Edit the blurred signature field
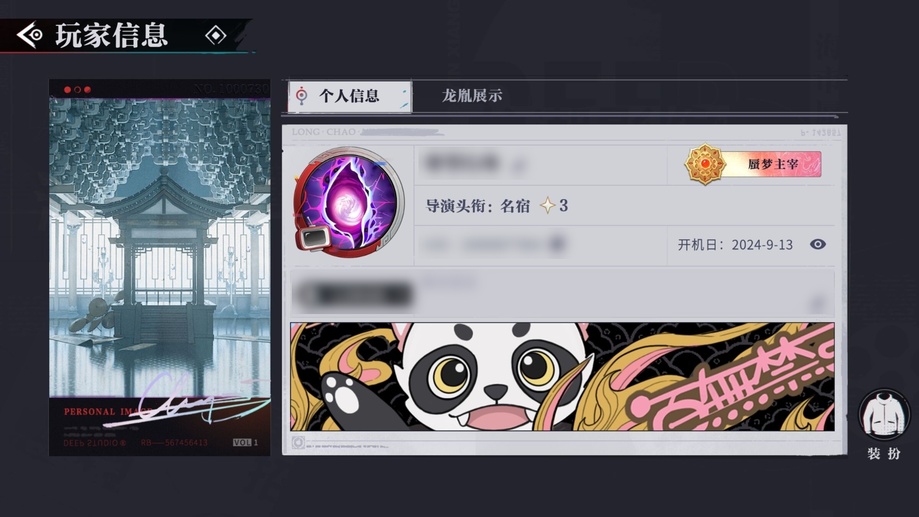This screenshot has height=517, width=919. tap(562, 293)
